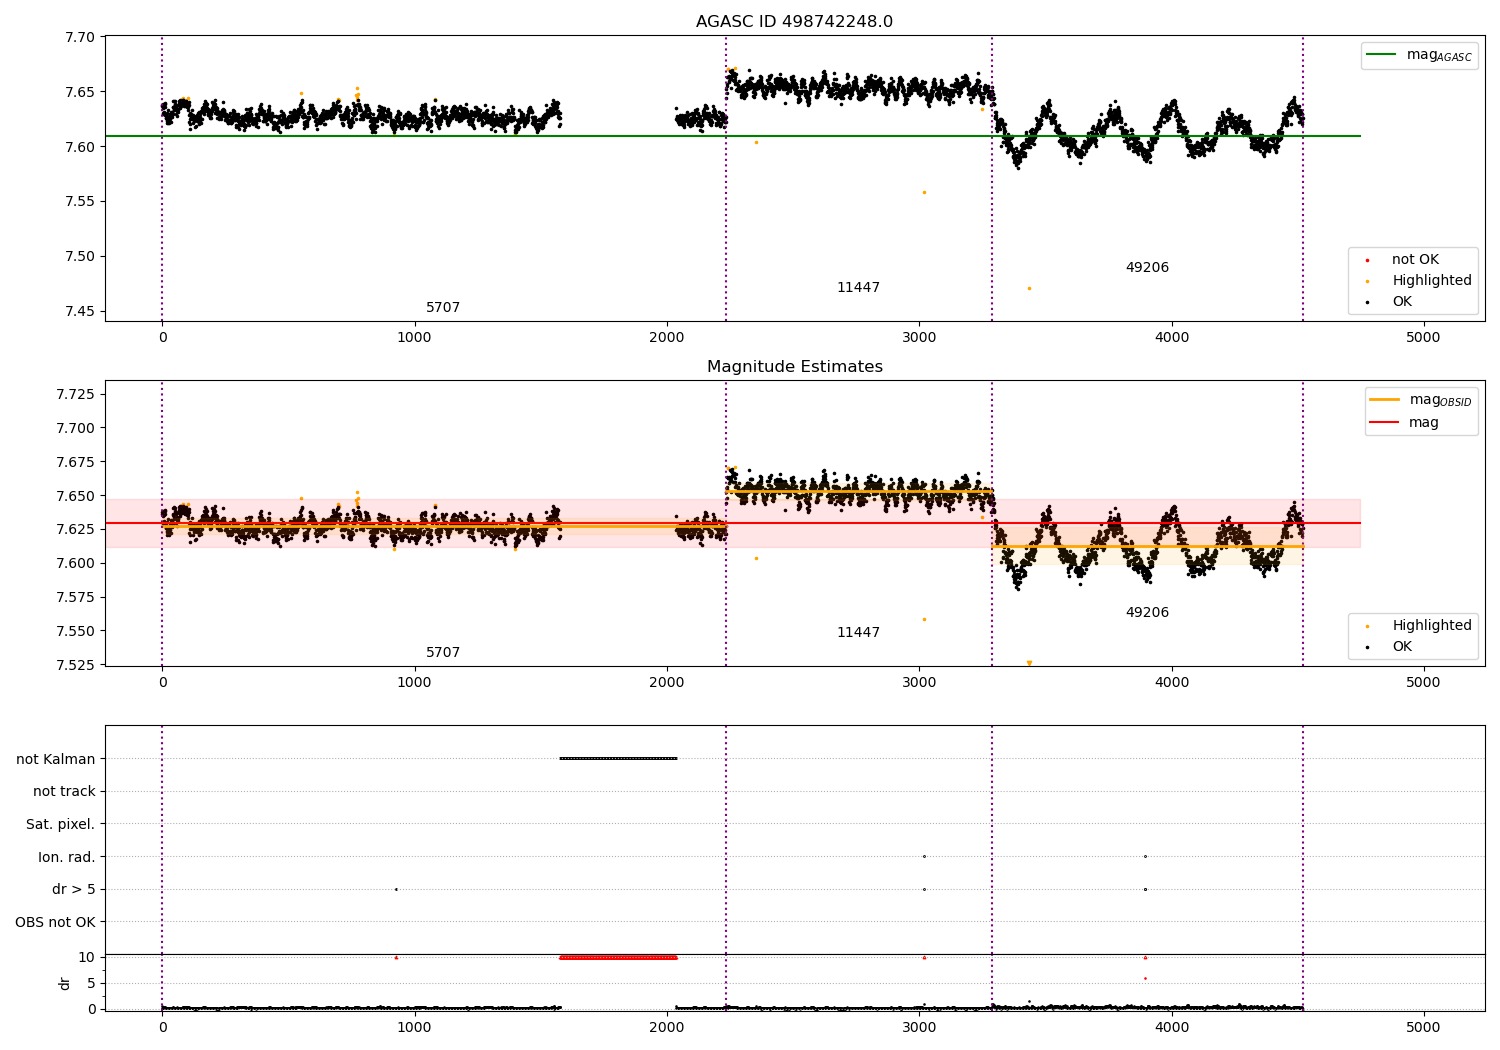Click the '11447' label in middle plot
Screen dimensions: 1500x1050
(858, 632)
